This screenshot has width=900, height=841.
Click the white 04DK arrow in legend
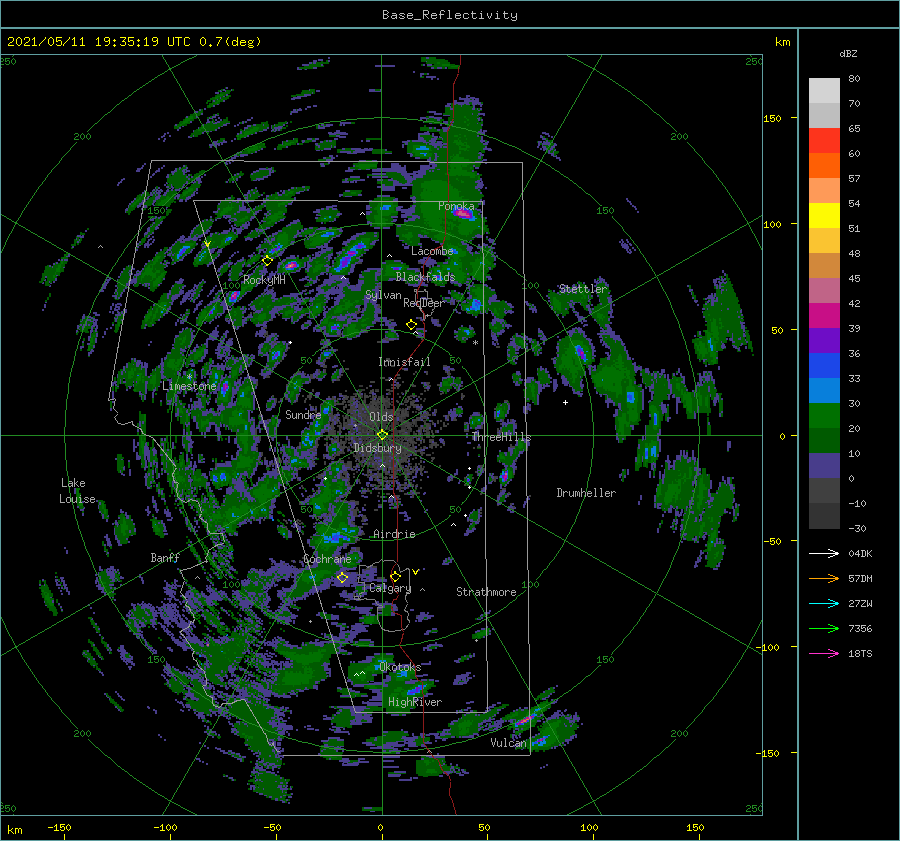tap(824, 553)
